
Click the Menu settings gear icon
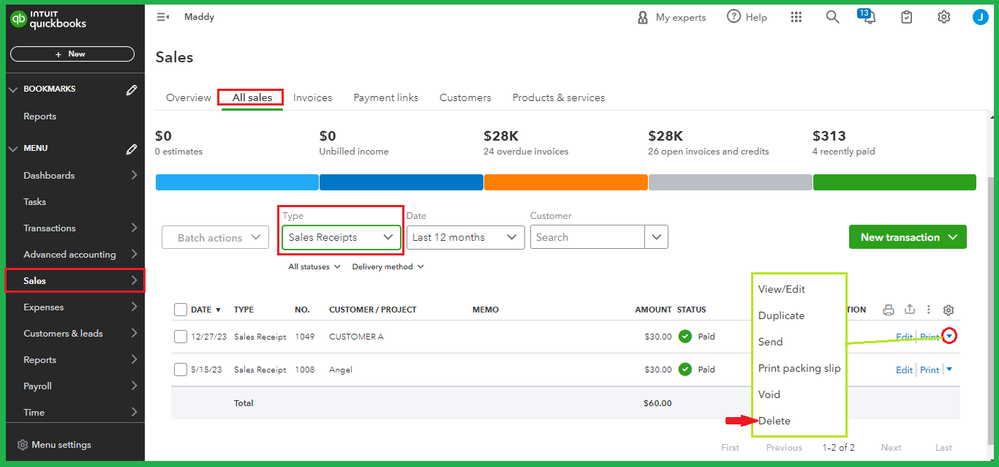point(22,445)
